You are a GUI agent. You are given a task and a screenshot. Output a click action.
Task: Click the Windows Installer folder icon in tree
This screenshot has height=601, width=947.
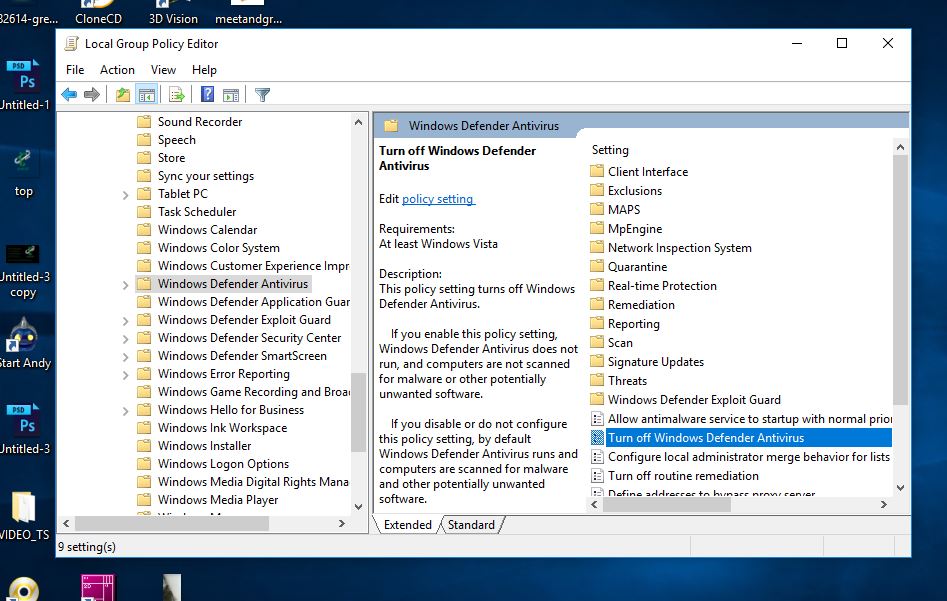coord(144,446)
